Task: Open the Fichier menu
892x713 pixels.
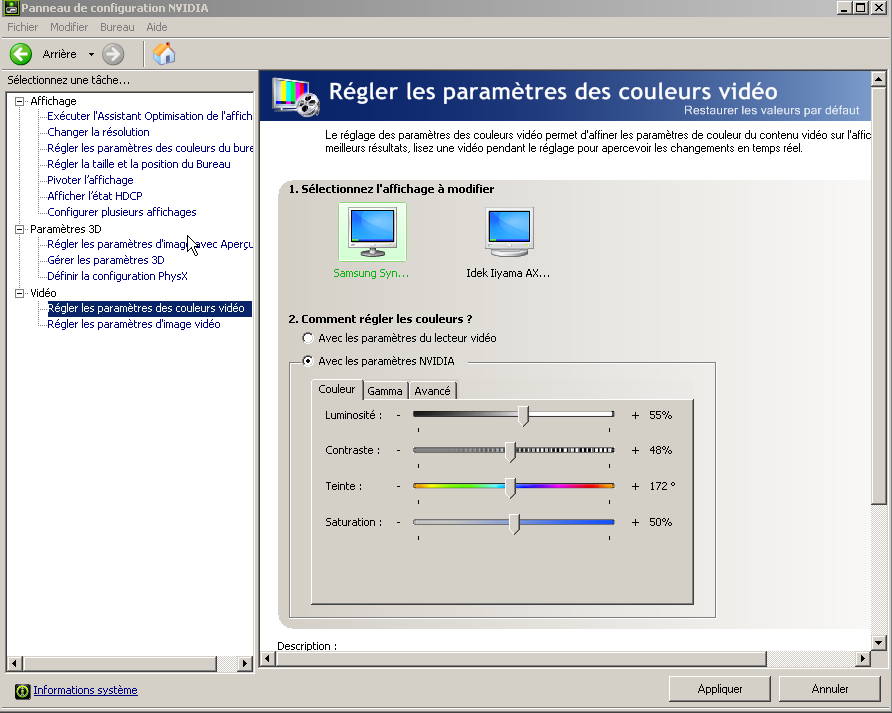Action: (x=22, y=27)
